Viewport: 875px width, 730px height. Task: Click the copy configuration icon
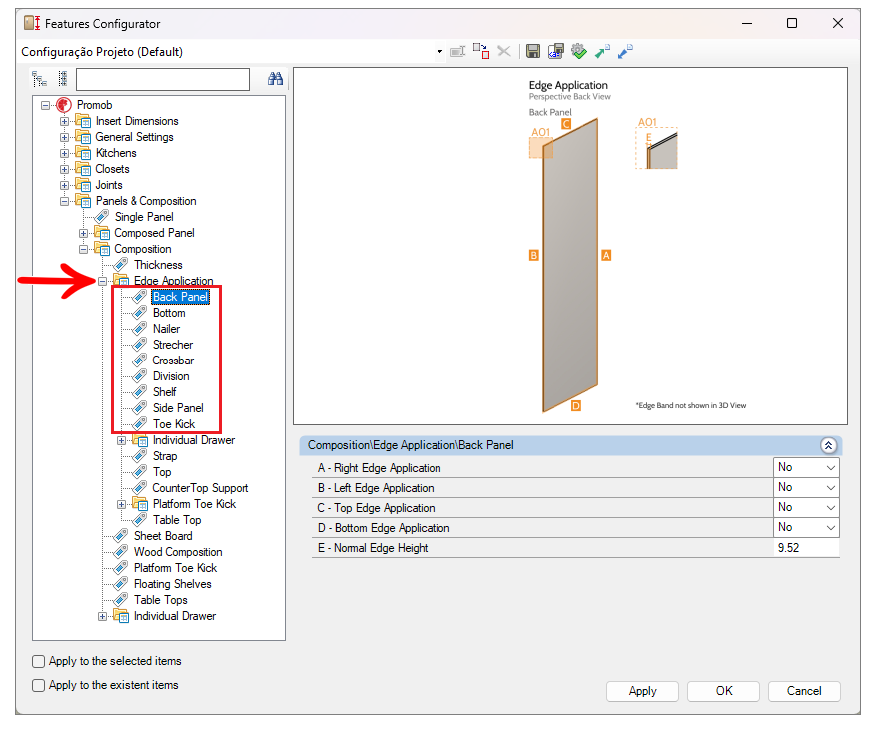click(x=481, y=51)
